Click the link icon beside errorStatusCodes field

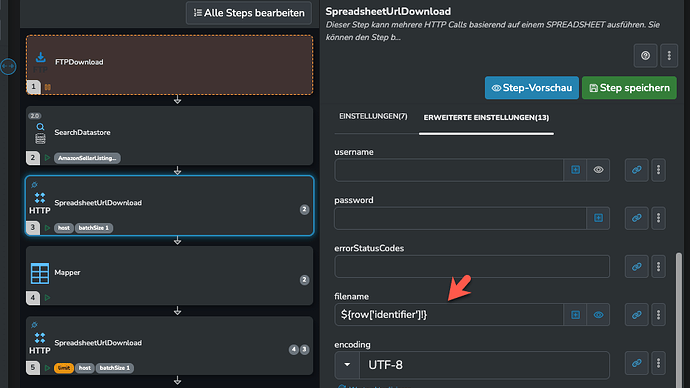coord(636,267)
